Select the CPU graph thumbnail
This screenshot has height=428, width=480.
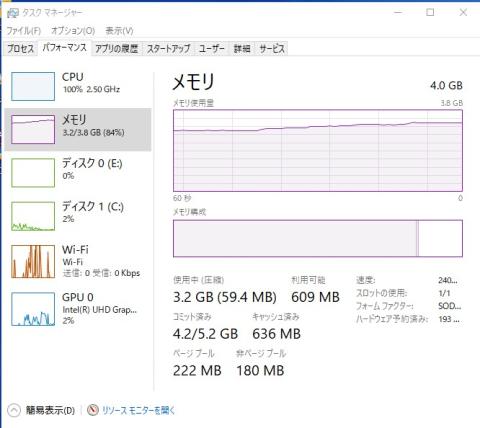33,86
